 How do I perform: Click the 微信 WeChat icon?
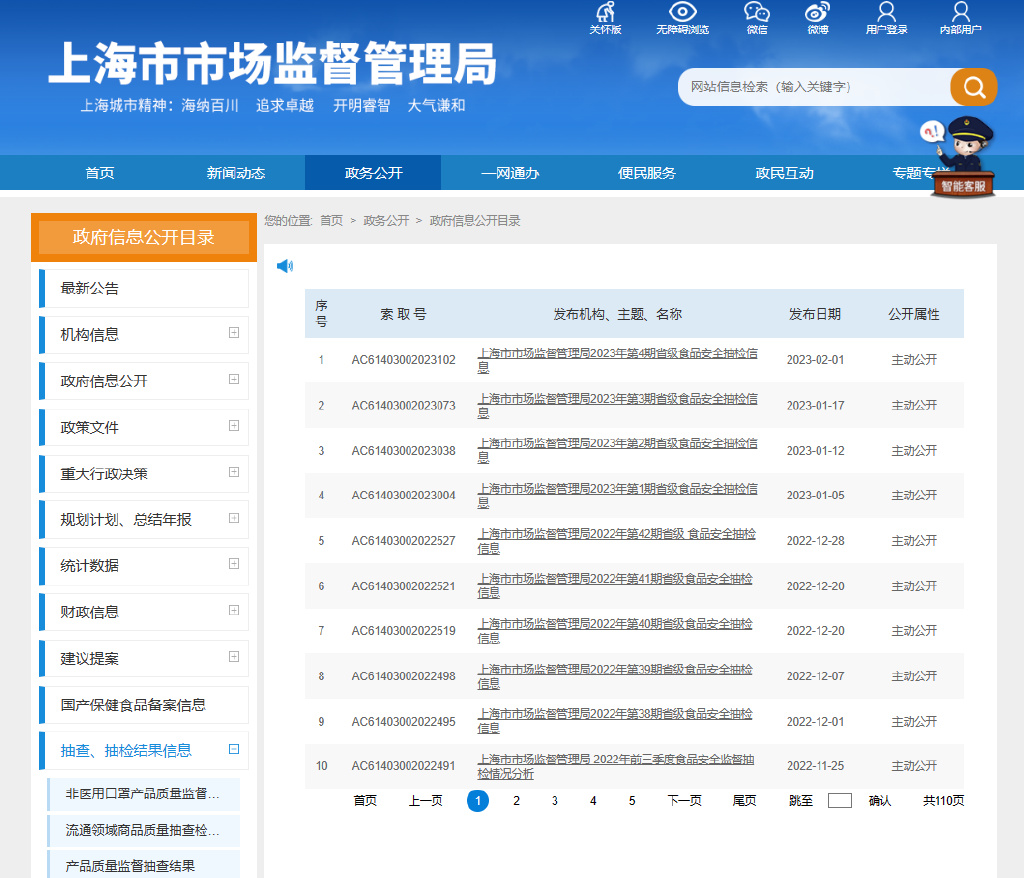[x=757, y=13]
